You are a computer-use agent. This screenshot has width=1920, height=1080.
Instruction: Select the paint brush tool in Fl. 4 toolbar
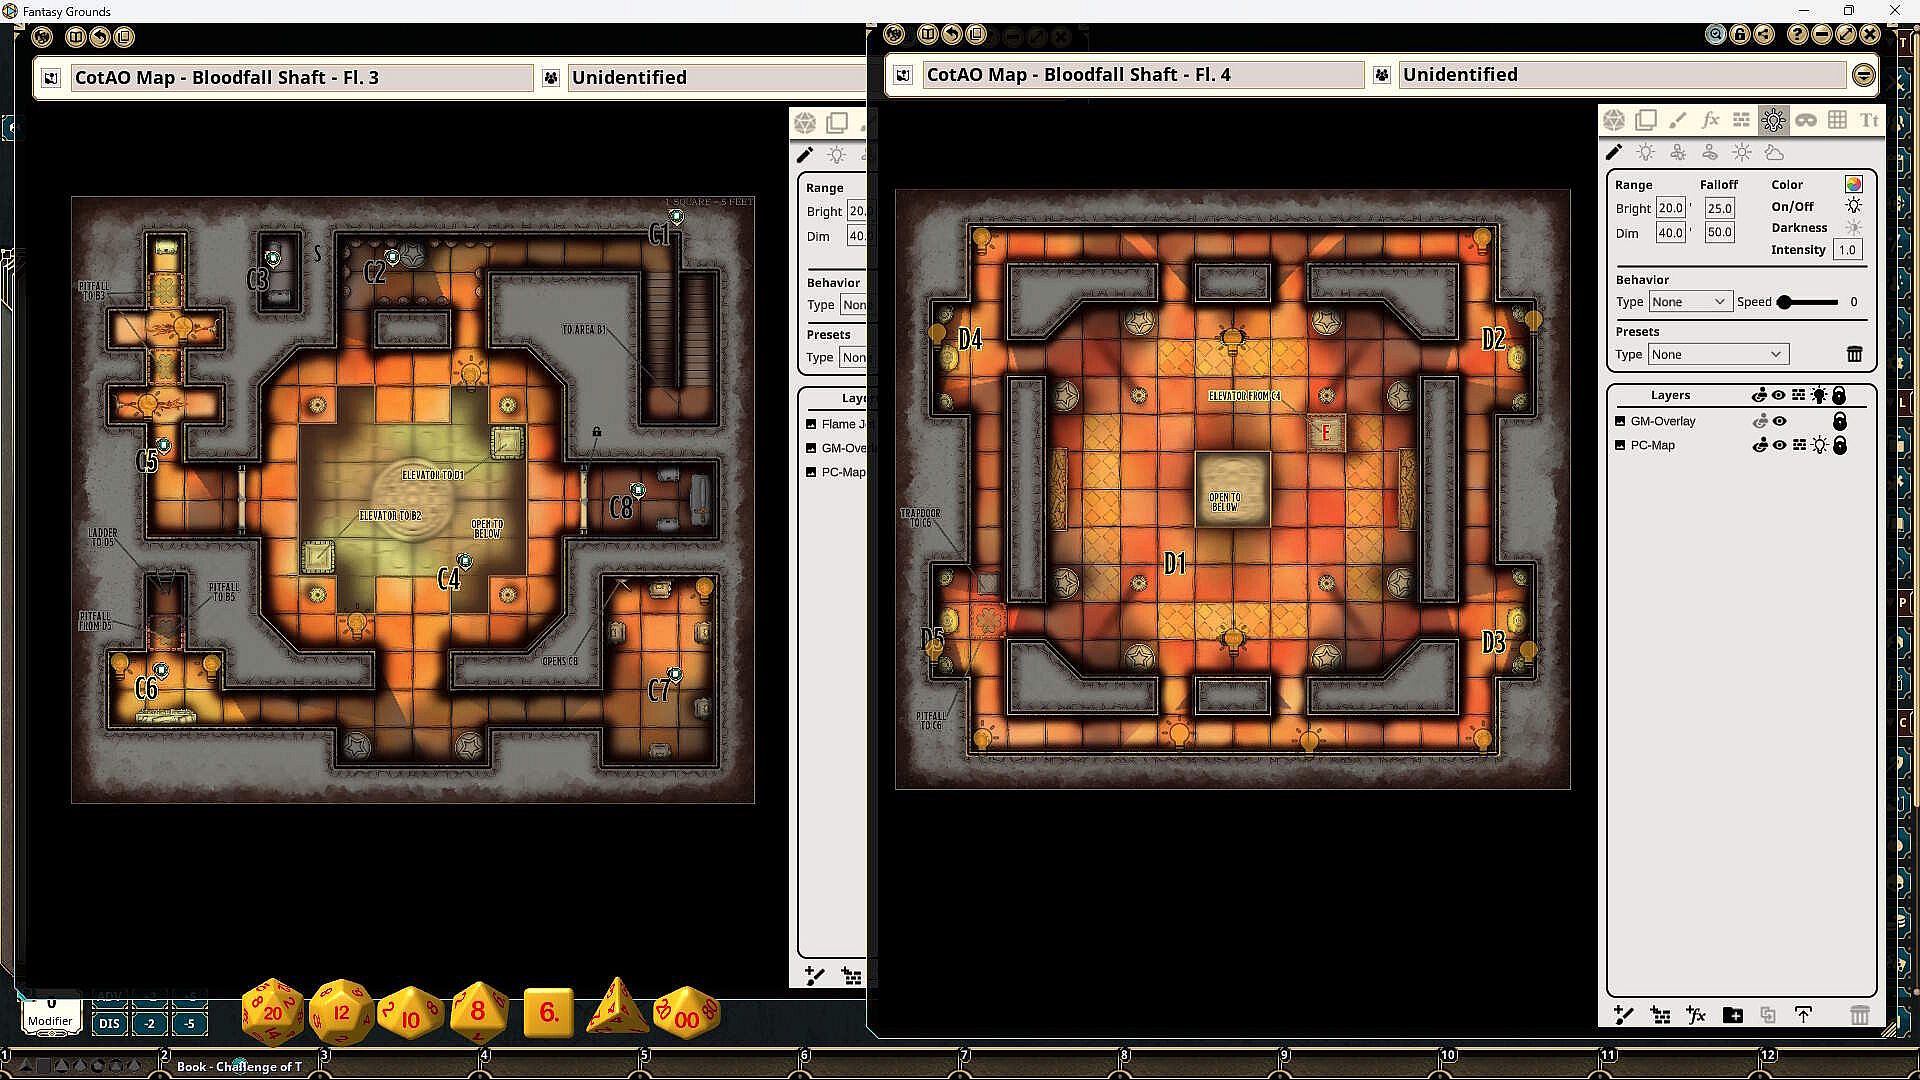[1677, 121]
